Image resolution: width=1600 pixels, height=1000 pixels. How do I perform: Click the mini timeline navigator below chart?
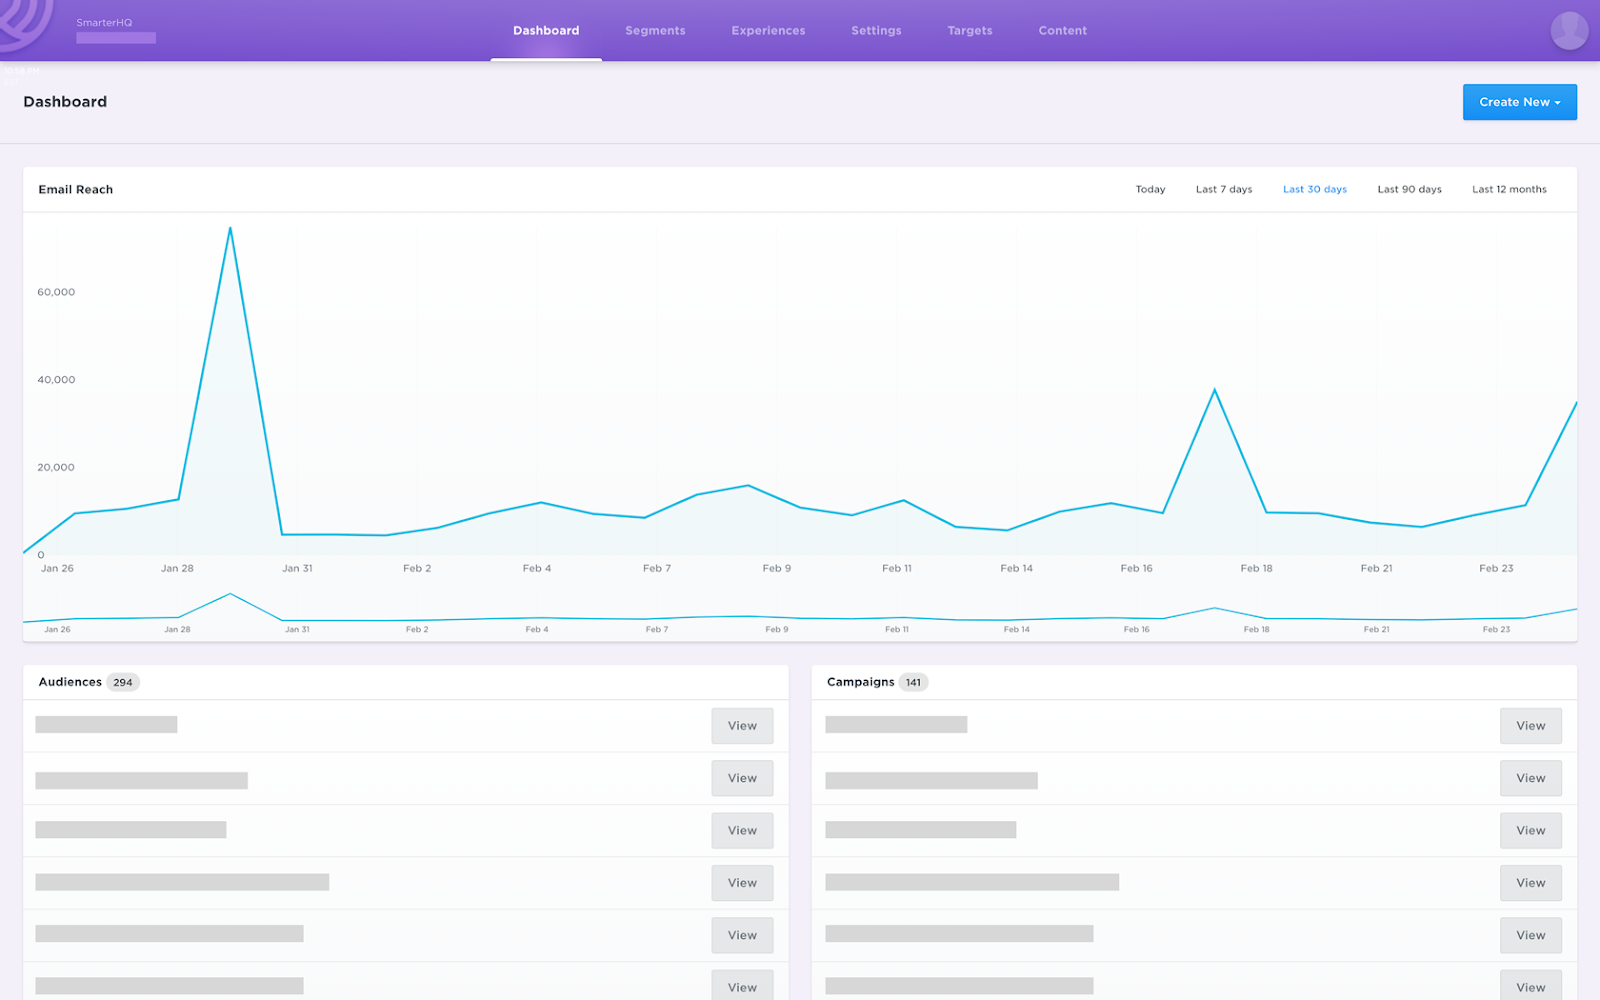click(800, 612)
